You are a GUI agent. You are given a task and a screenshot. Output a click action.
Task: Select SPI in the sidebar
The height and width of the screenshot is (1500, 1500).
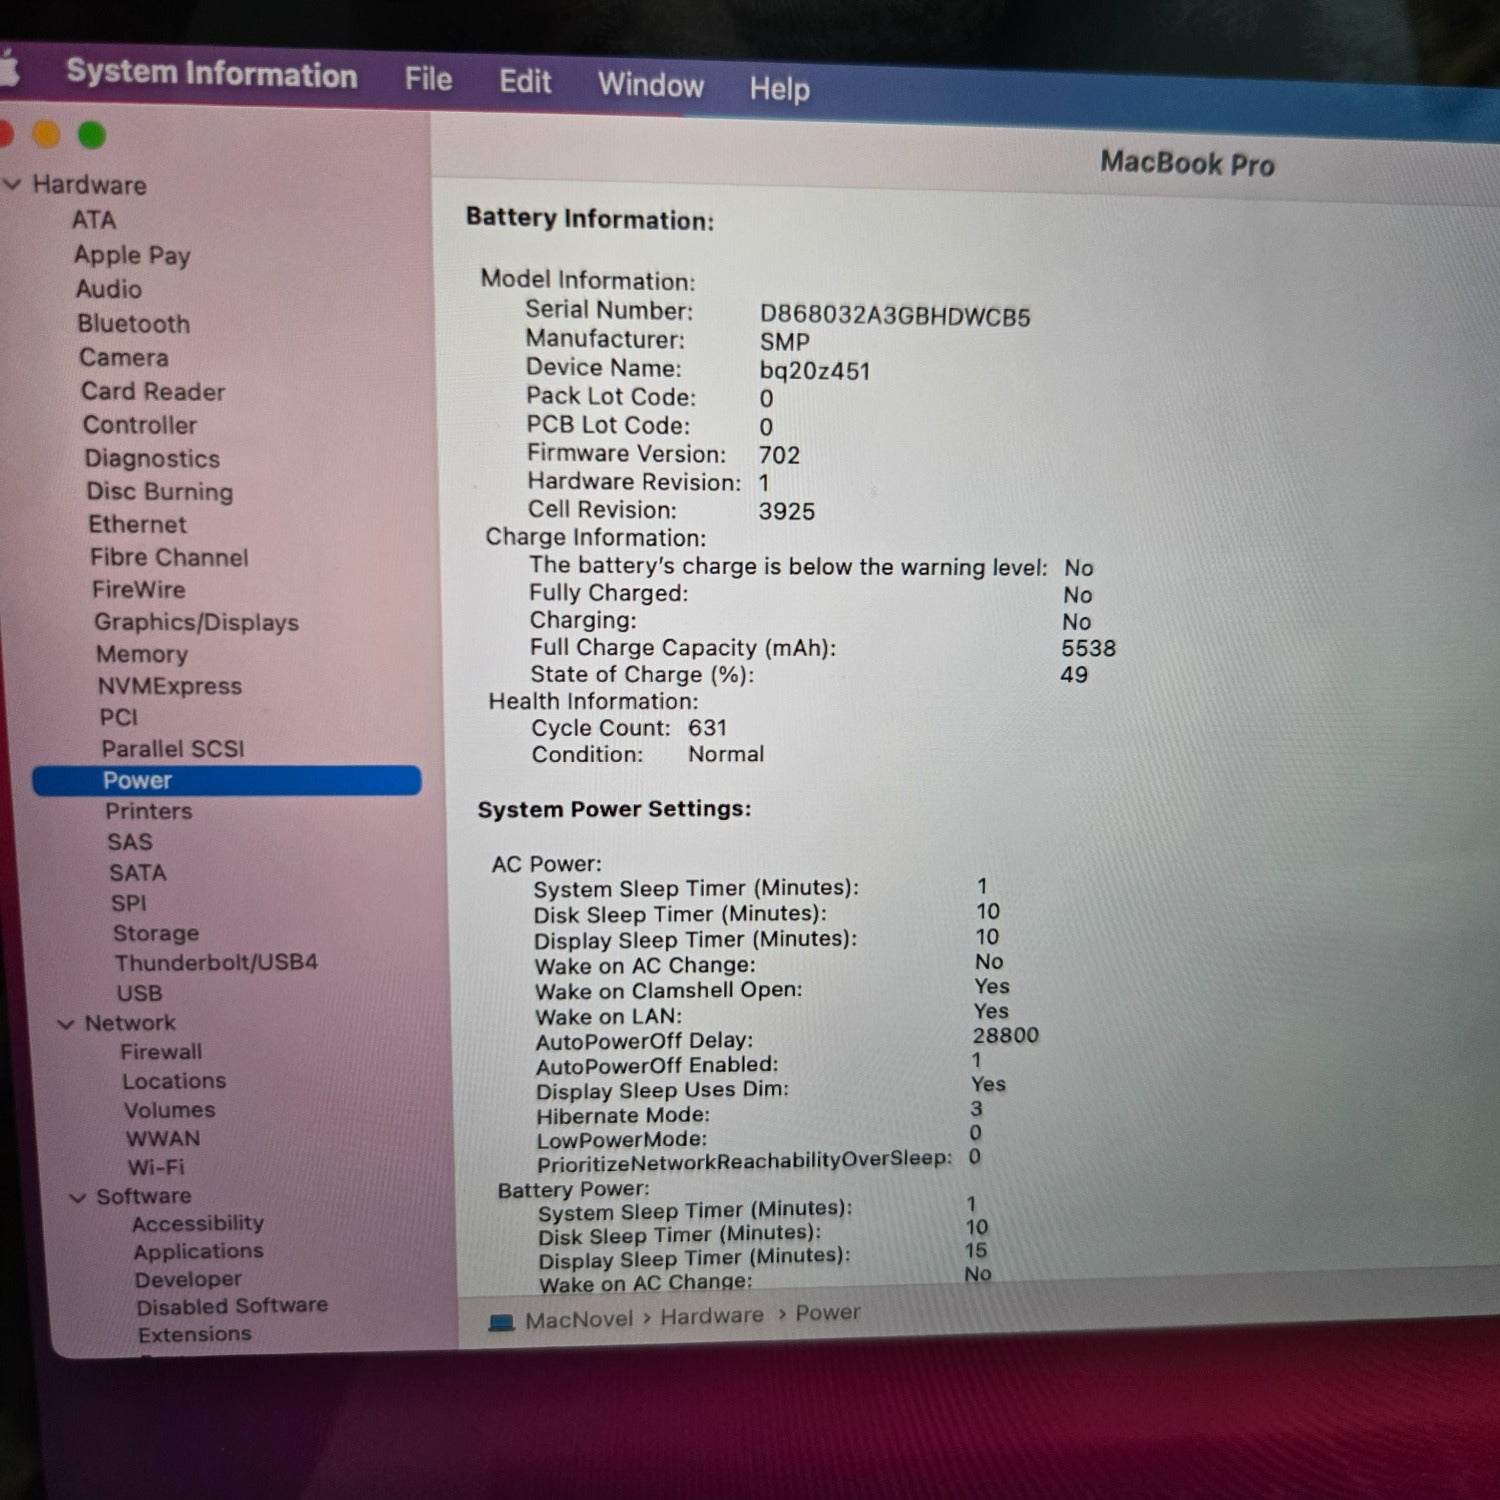(129, 904)
